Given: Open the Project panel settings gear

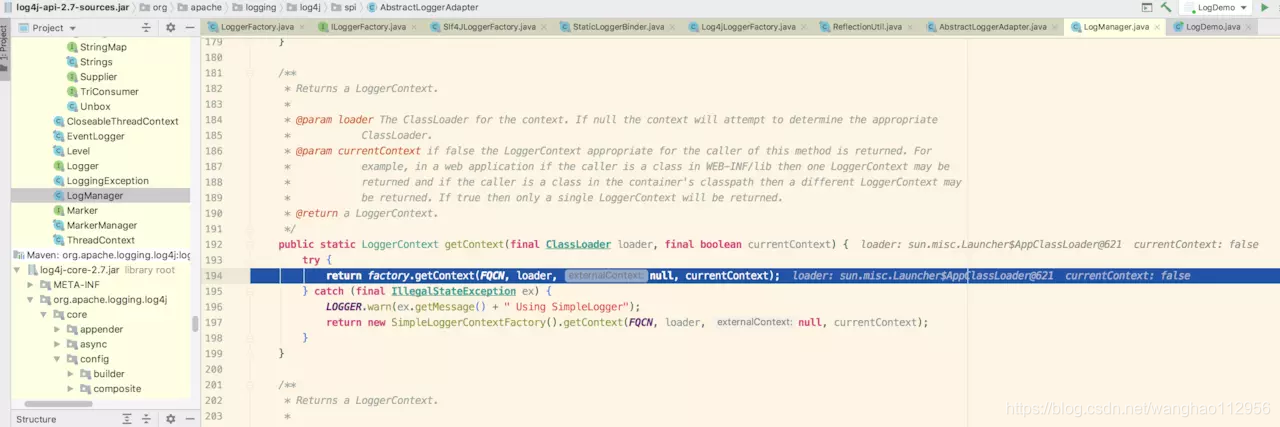Looking at the screenshot, I should (170, 28).
